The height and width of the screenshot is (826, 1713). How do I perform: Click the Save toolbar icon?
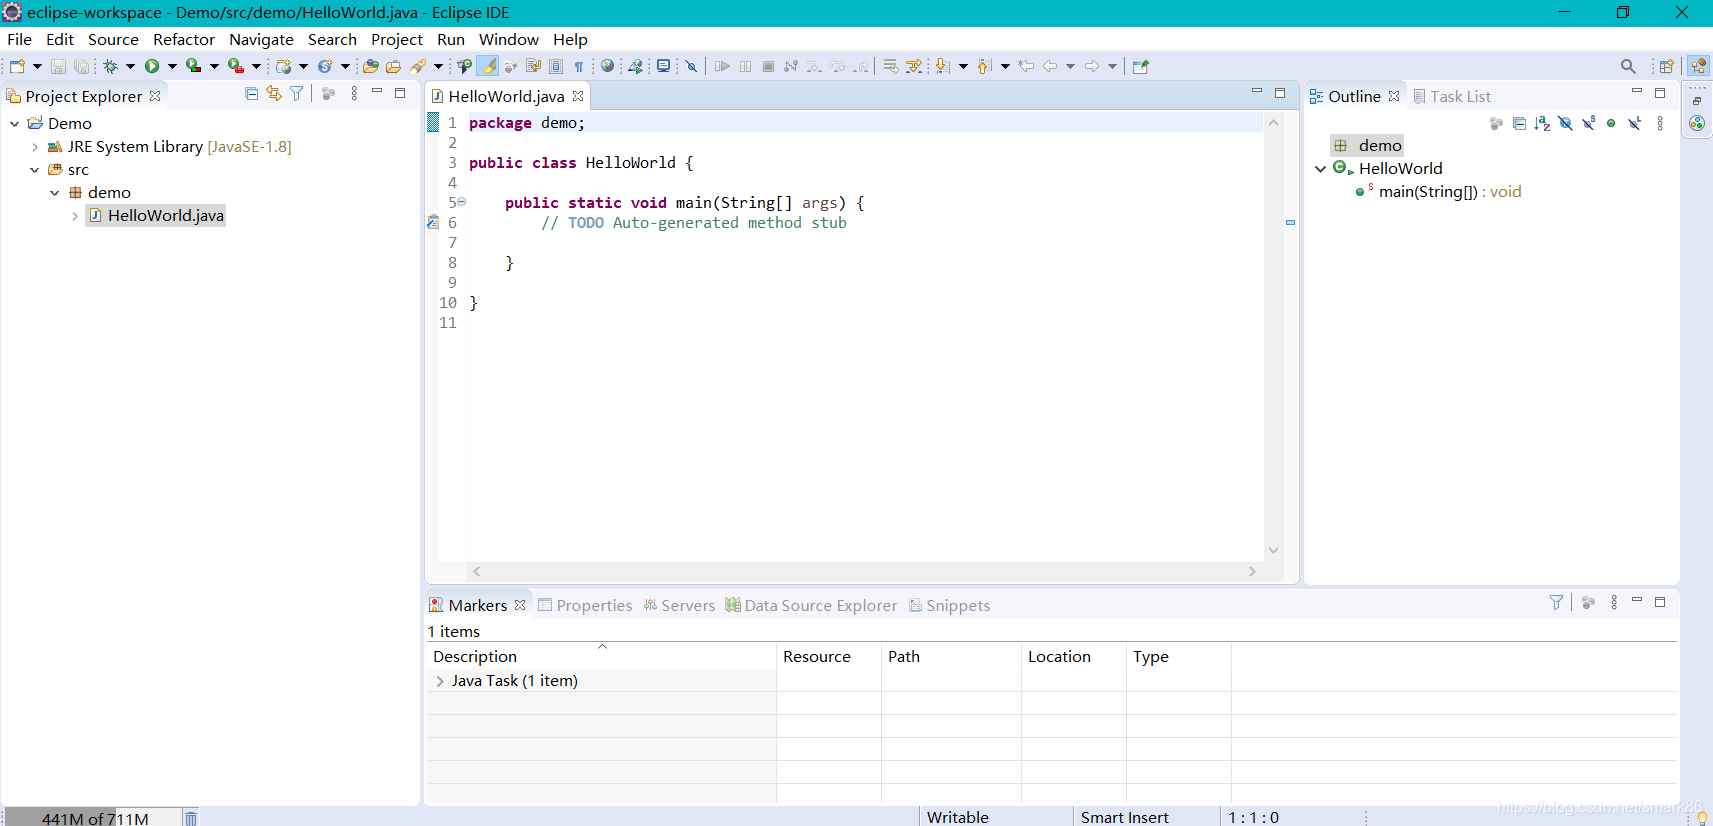click(x=58, y=66)
